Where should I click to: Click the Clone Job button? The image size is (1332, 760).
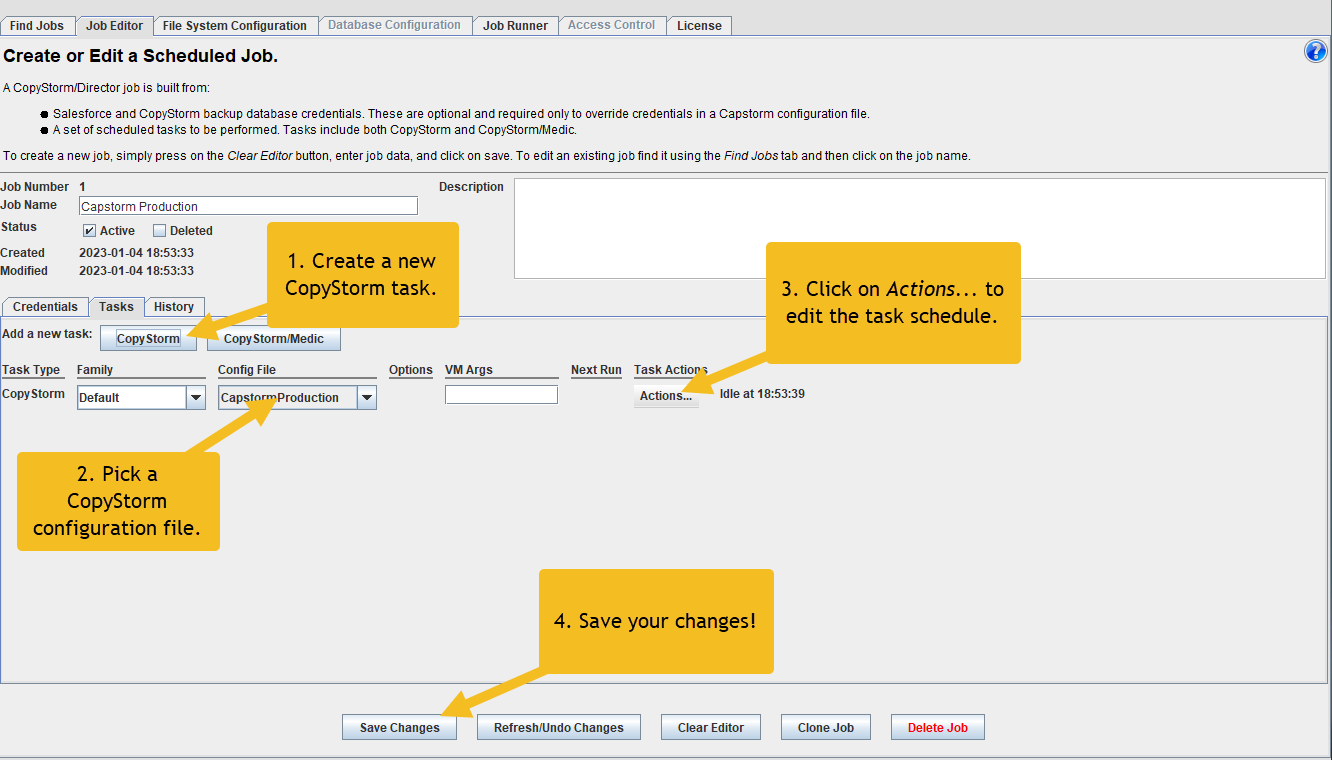(826, 728)
